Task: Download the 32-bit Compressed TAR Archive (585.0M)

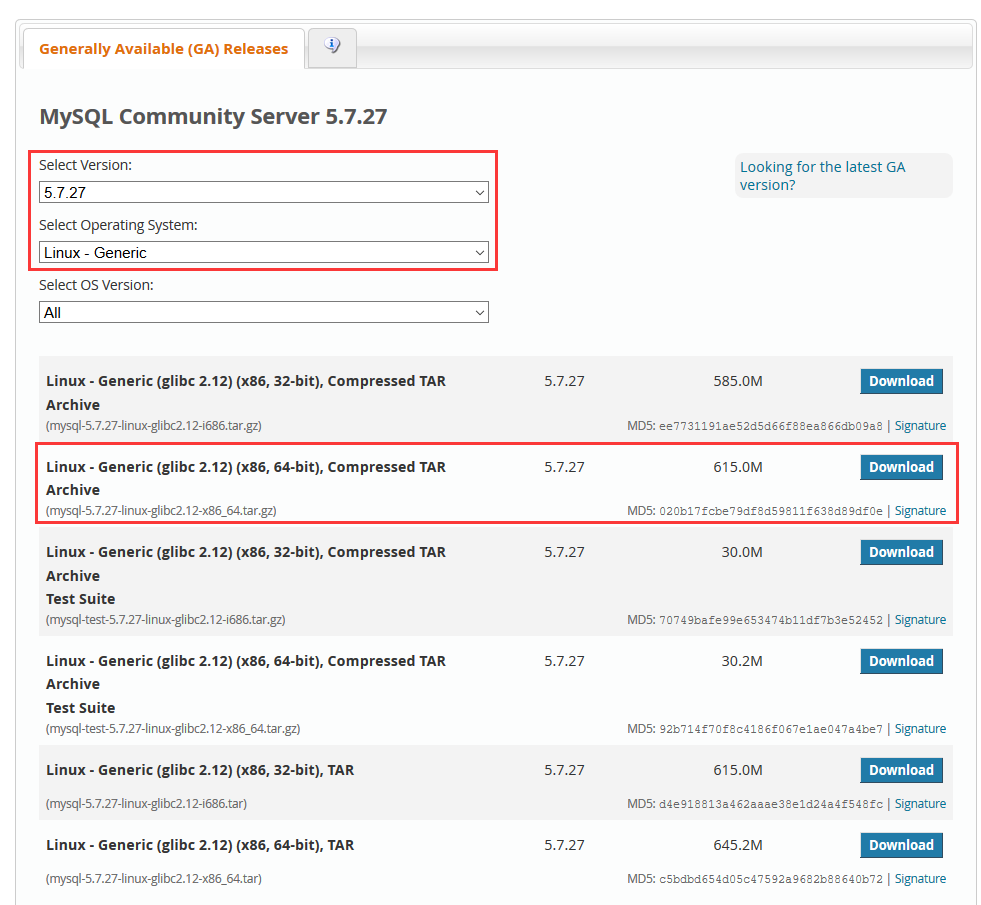Action: tap(900, 381)
